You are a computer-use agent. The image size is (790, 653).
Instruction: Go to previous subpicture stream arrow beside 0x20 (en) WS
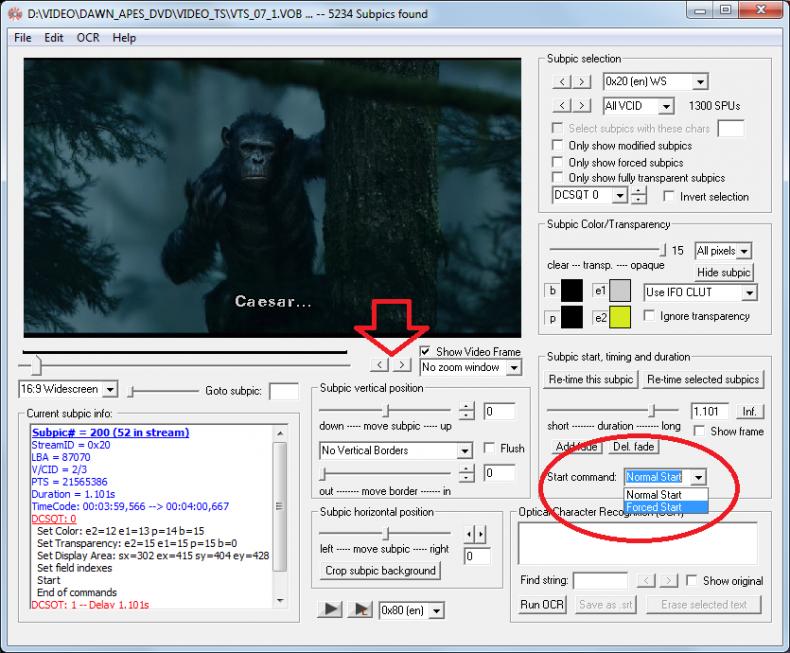[x=562, y=81]
